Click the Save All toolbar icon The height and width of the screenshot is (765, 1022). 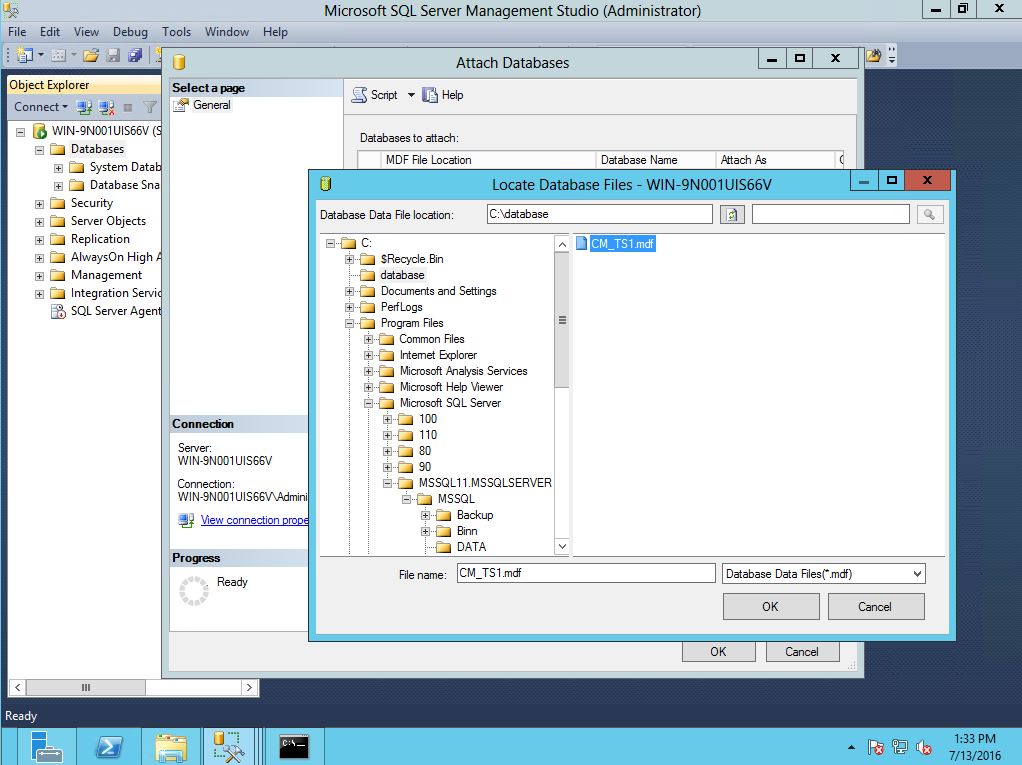[x=135, y=55]
